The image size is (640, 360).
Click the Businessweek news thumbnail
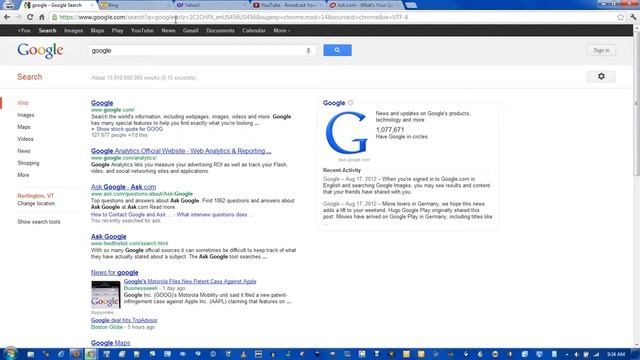tap(106, 295)
